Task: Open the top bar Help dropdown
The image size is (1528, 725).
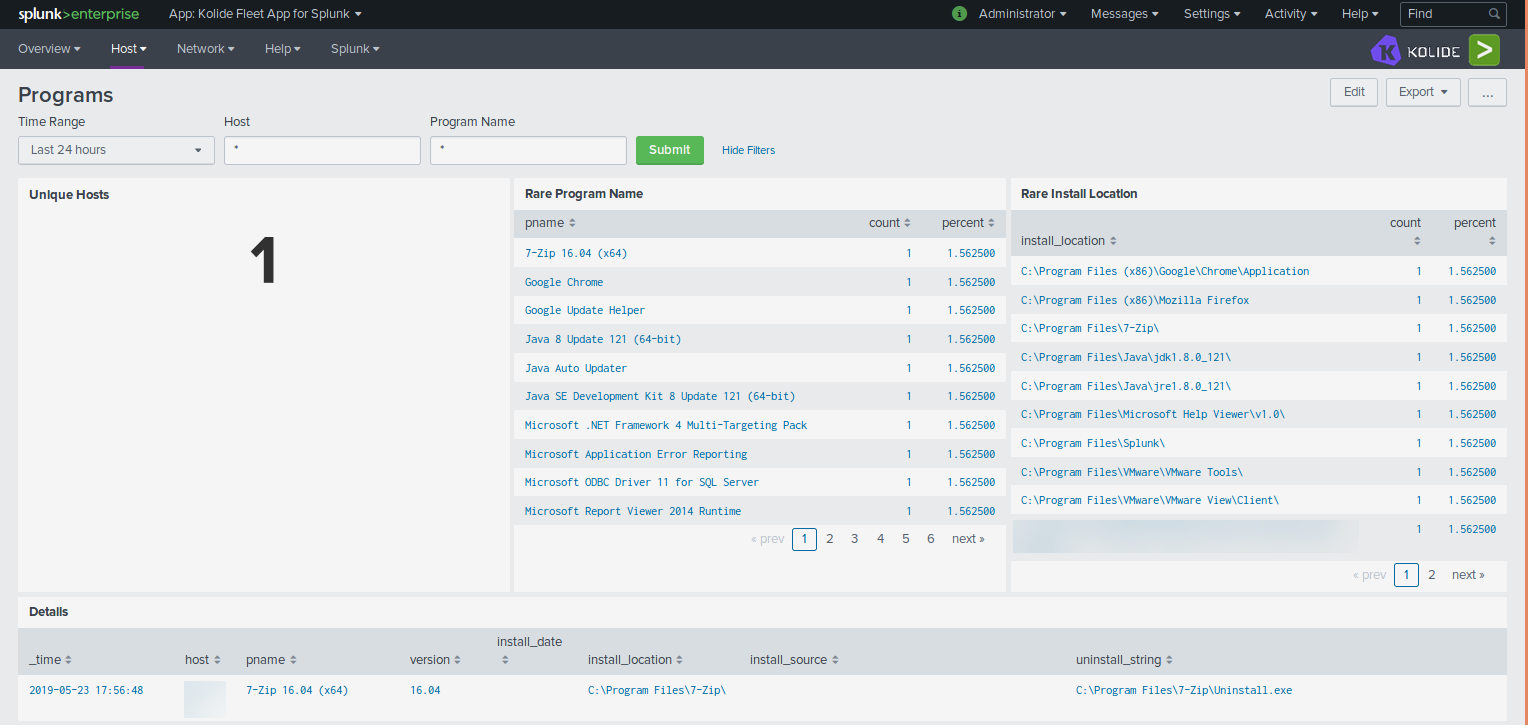Action: click(x=1360, y=14)
